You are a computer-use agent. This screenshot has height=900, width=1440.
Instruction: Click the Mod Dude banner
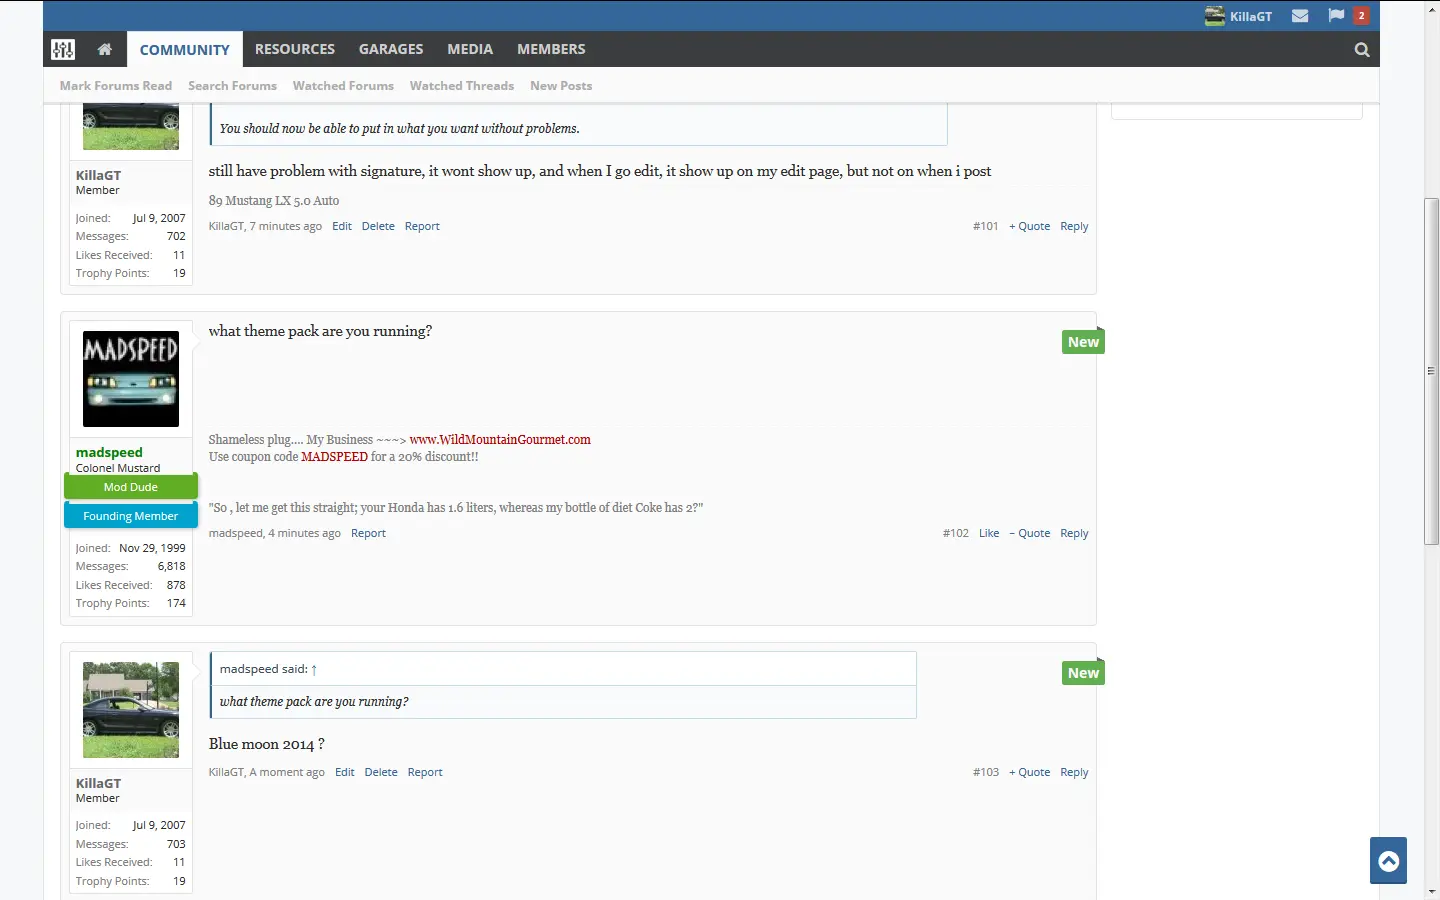pos(131,487)
